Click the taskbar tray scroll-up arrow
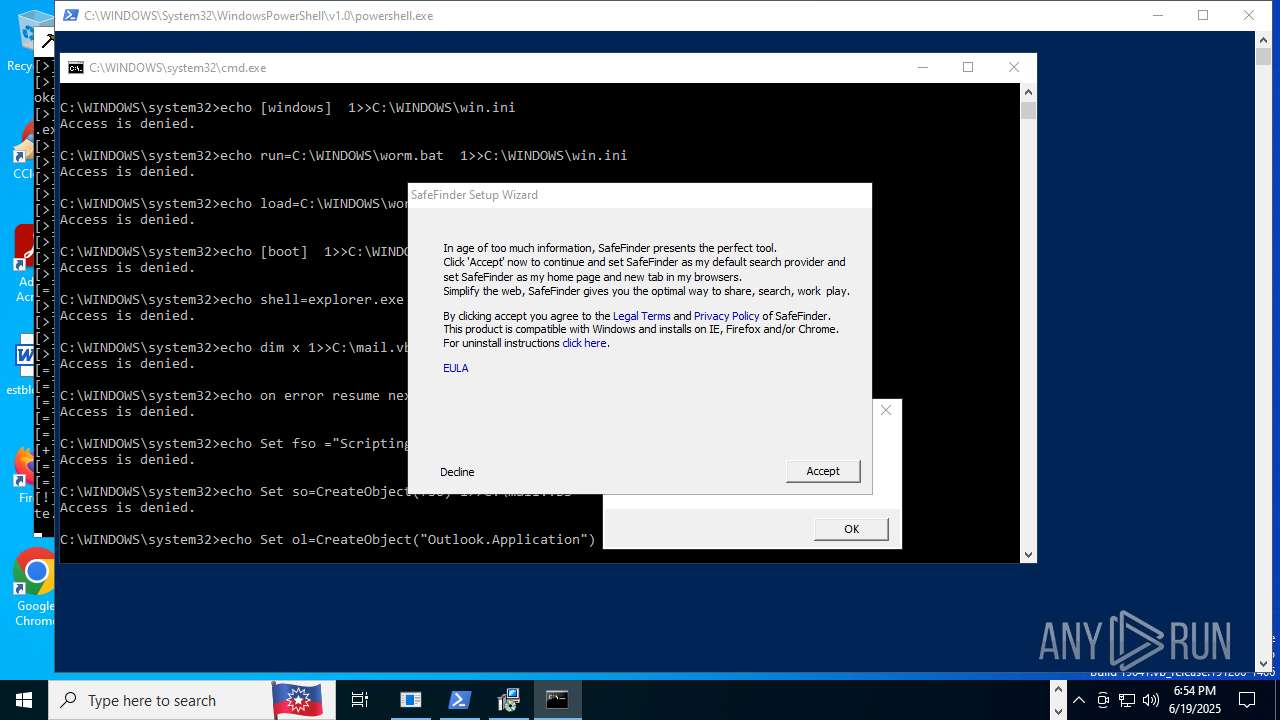Image resolution: width=1280 pixels, height=720 pixels. [1058, 688]
